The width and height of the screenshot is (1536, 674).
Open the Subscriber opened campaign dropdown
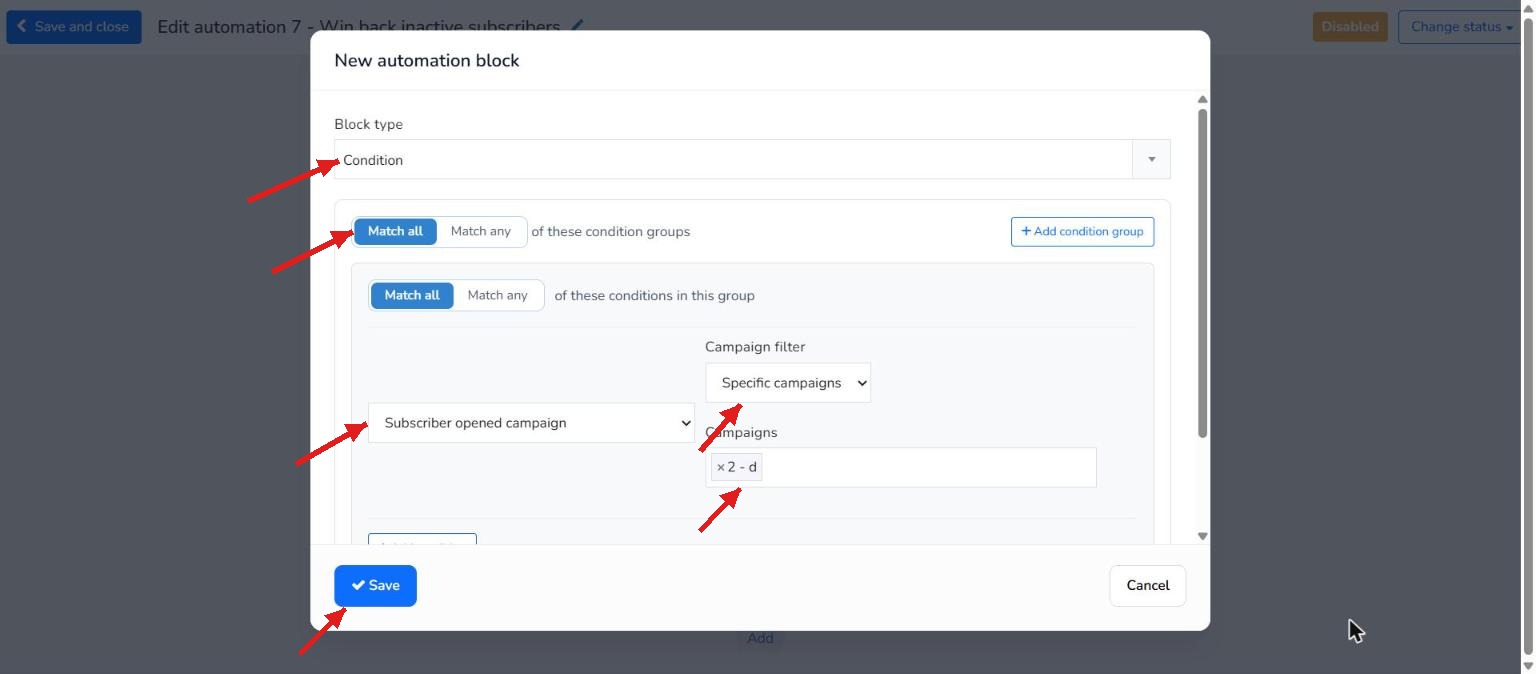click(531, 423)
